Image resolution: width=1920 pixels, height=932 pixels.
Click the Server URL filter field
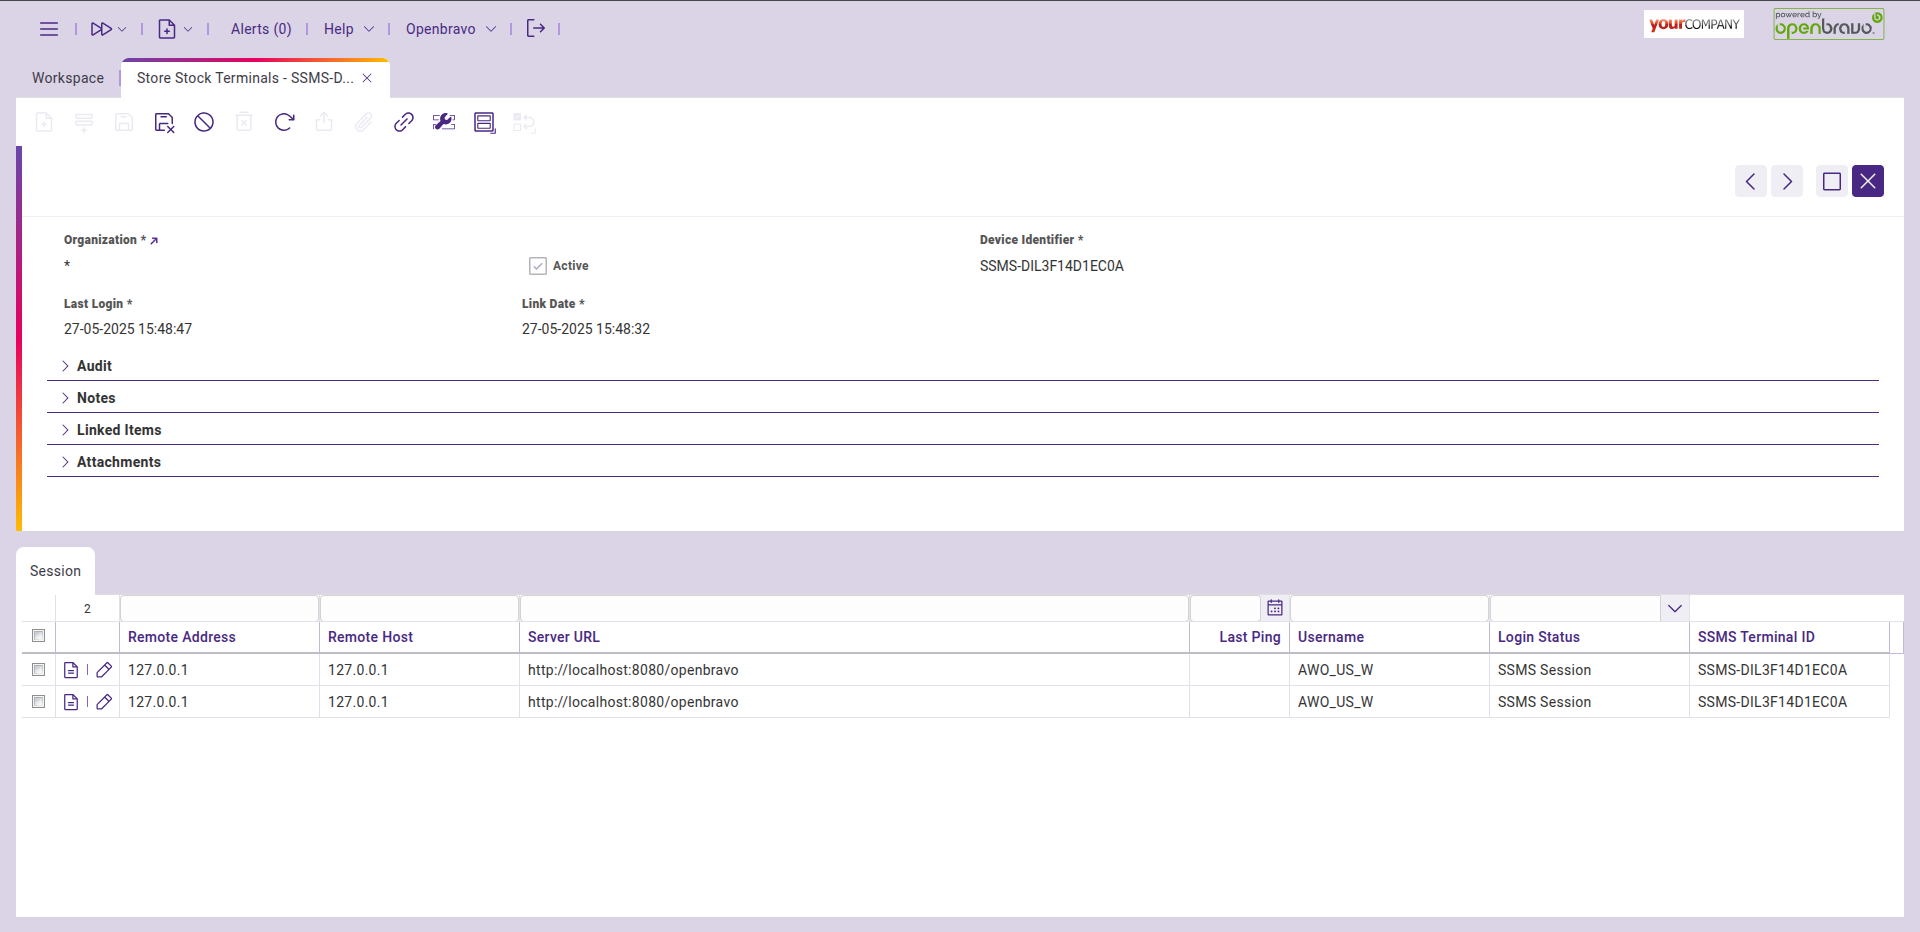pyautogui.click(x=854, y=608)
